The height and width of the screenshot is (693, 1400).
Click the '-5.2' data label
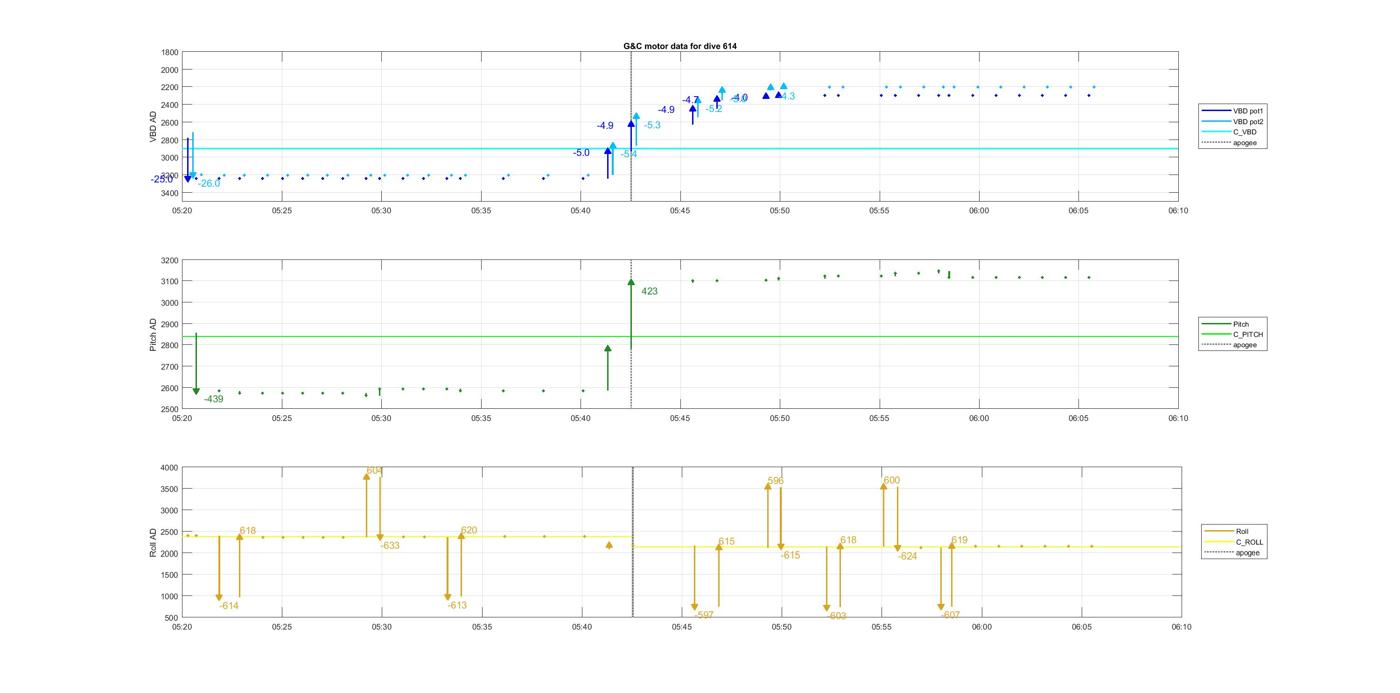tap(713, 109)
